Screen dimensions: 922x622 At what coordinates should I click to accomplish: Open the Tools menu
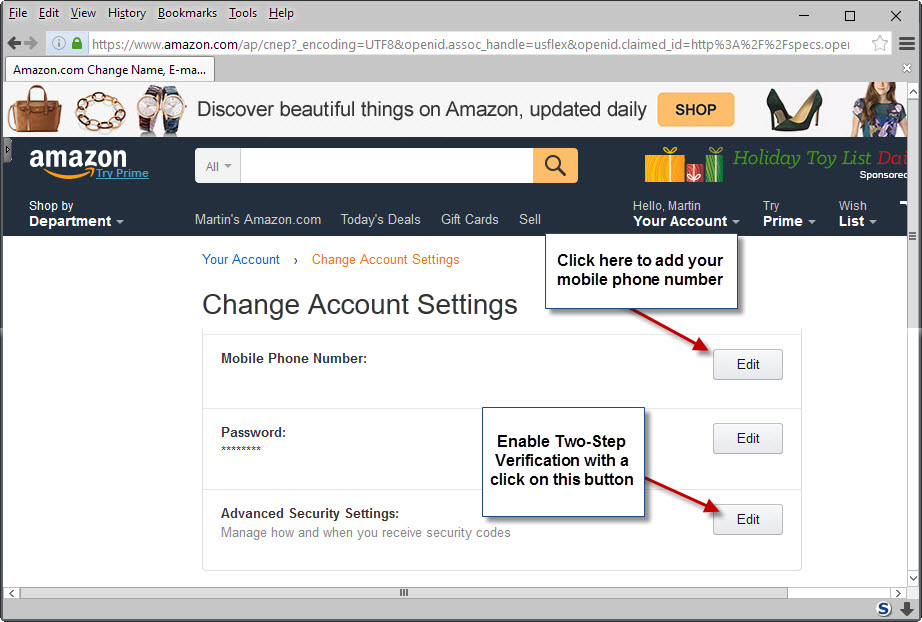[x=243, y=13]
